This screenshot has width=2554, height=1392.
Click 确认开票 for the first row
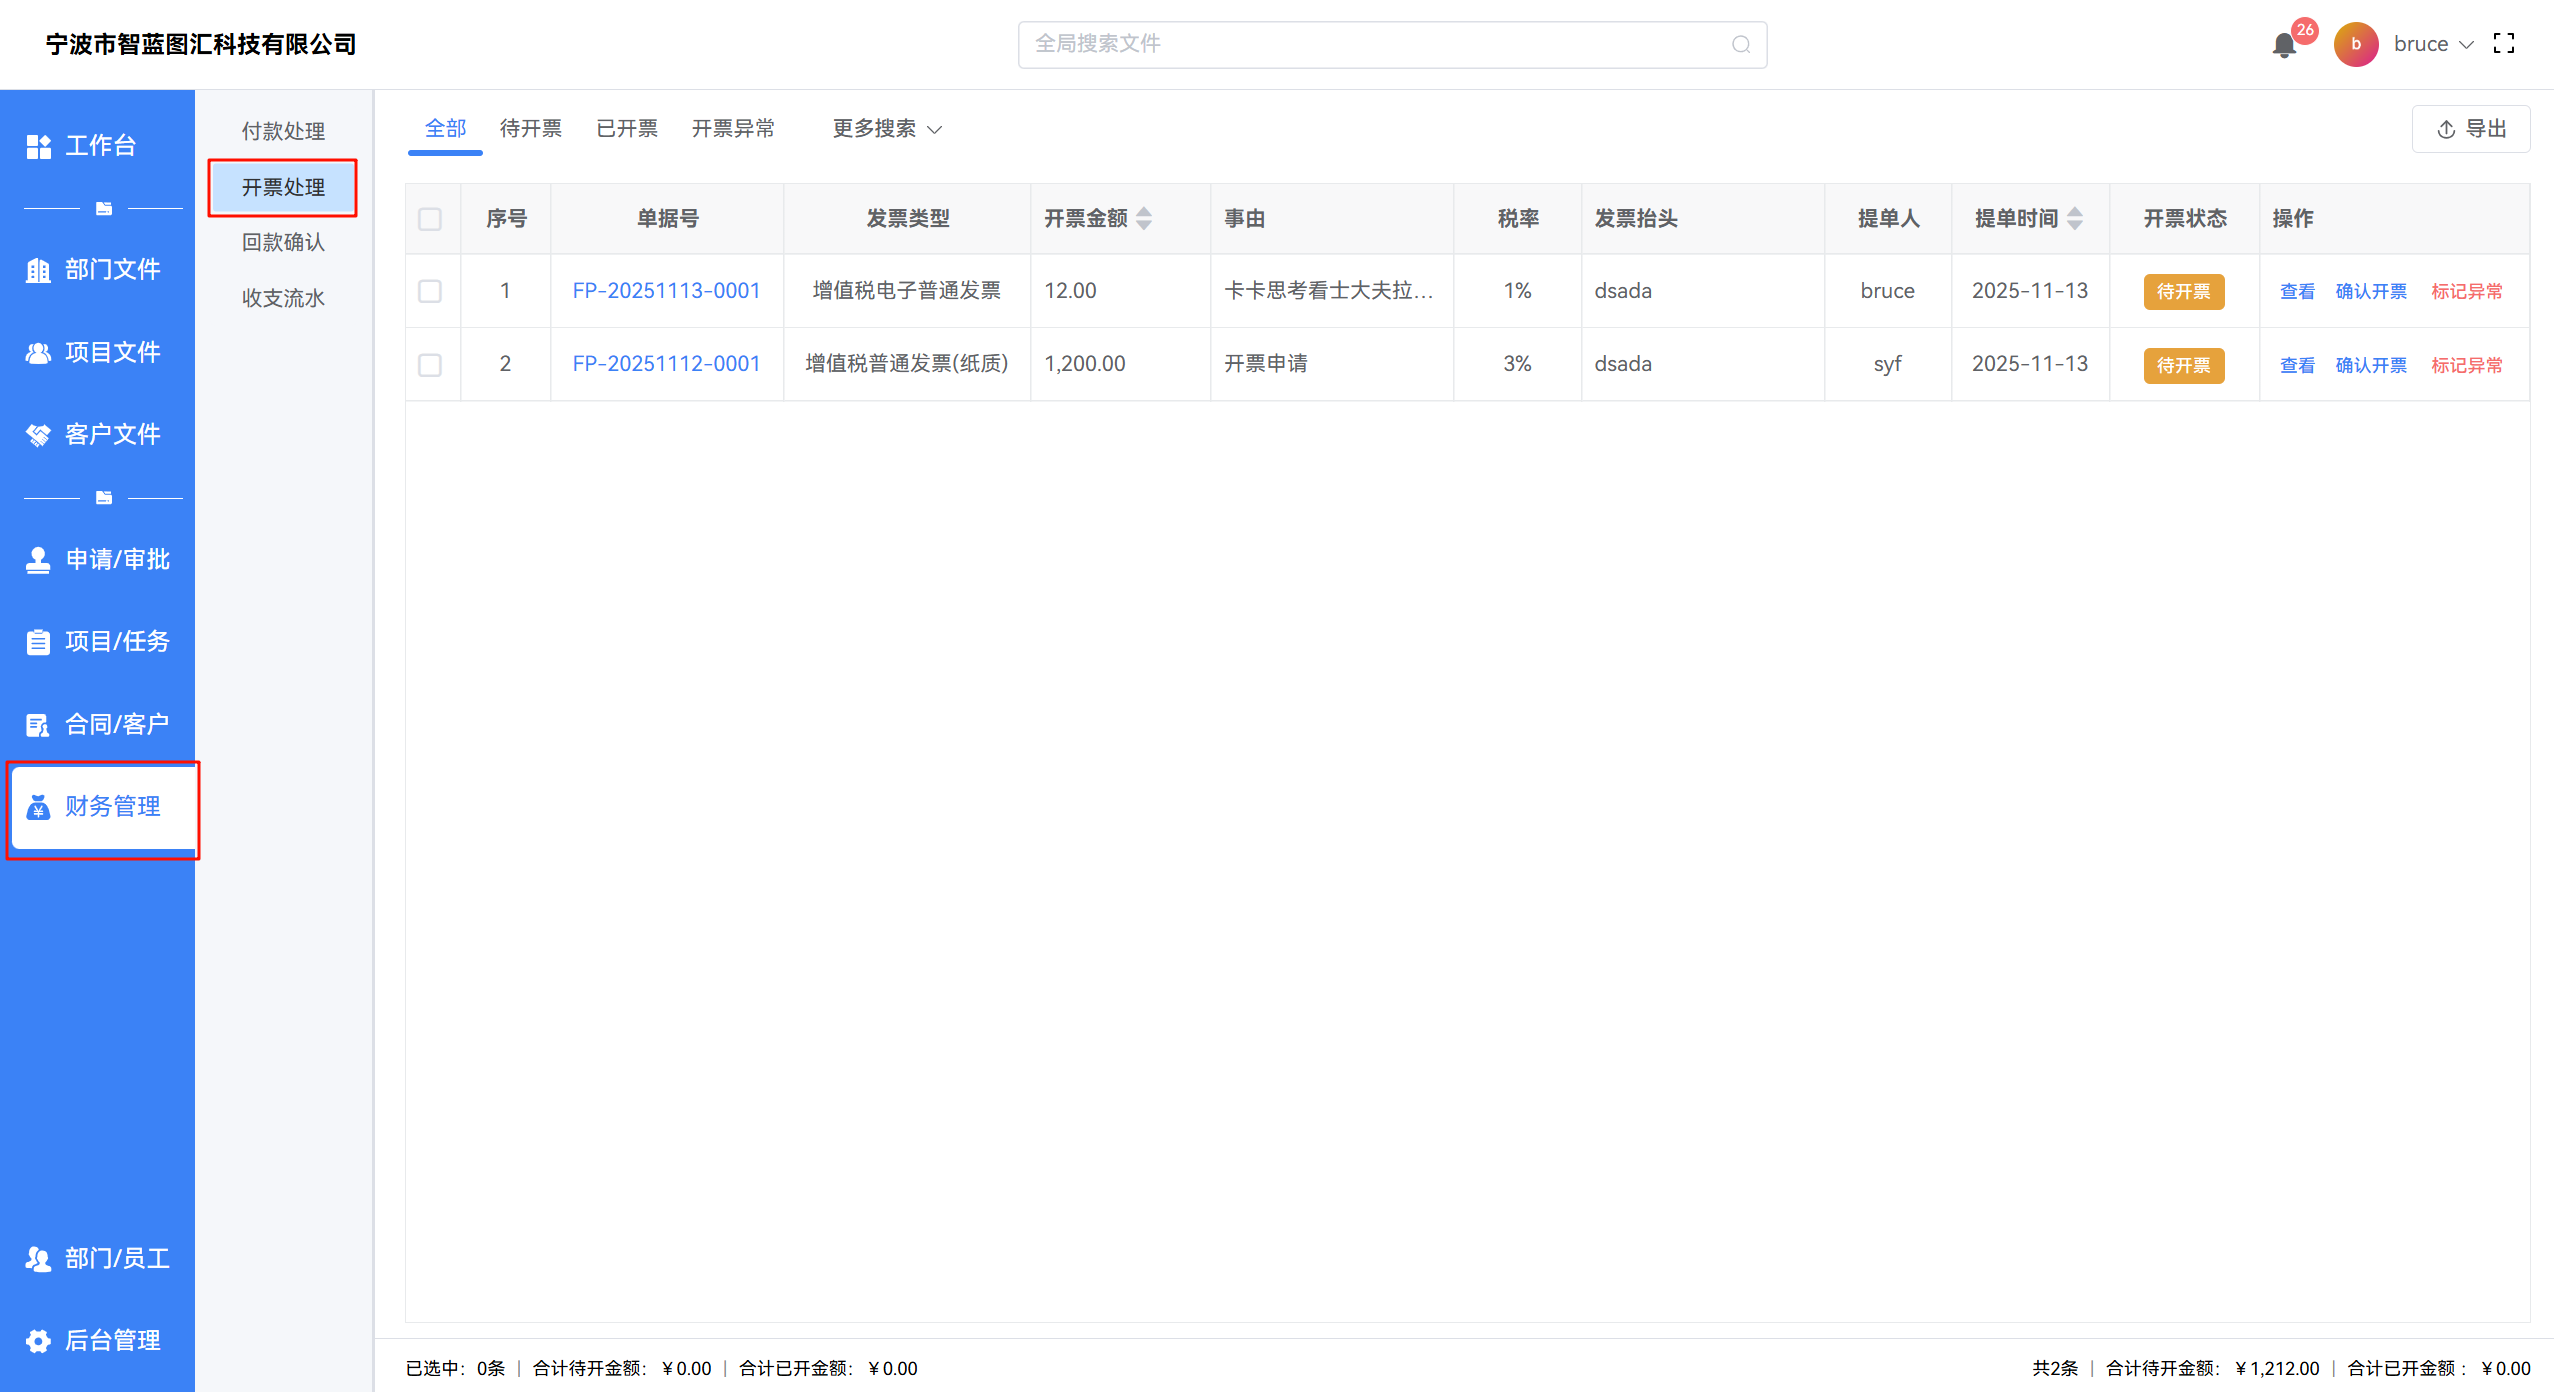pos(2371,291)
